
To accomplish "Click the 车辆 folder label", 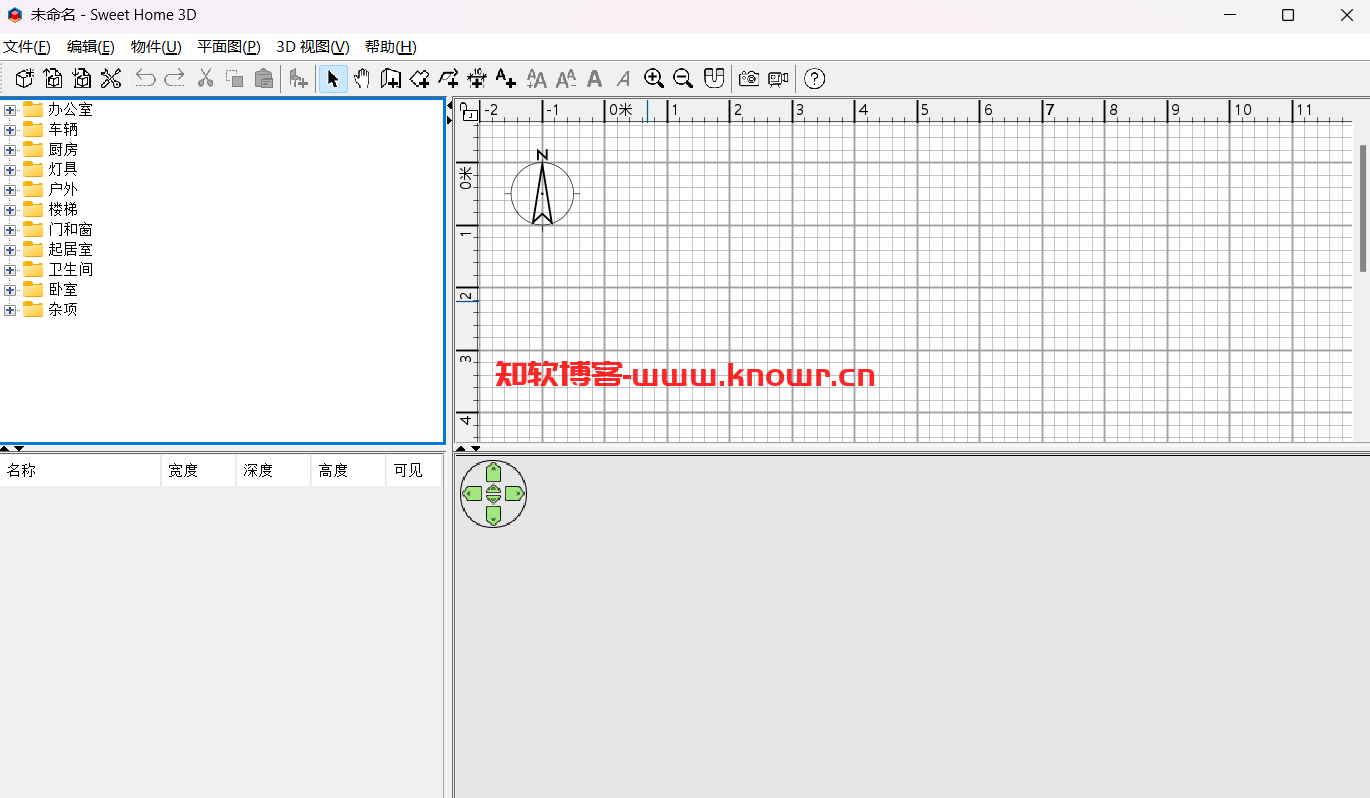I will pos(63,130).
